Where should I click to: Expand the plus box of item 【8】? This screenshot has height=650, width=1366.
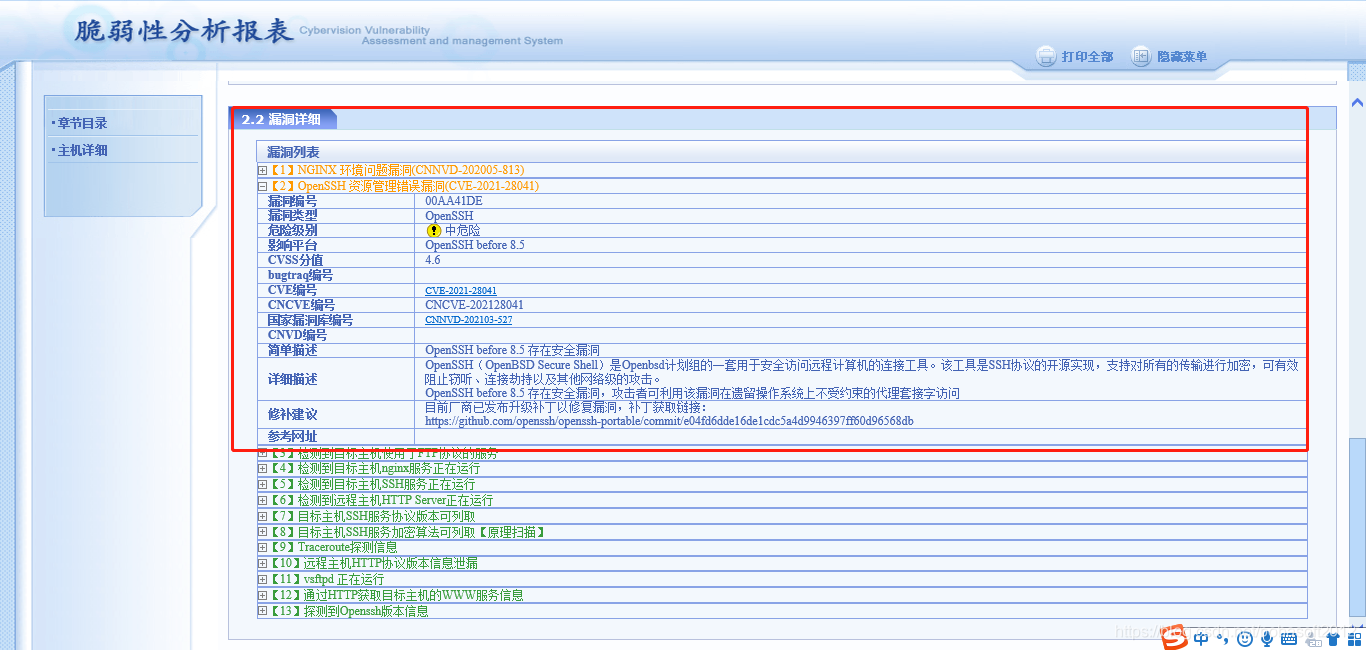(x=263, y=532)
